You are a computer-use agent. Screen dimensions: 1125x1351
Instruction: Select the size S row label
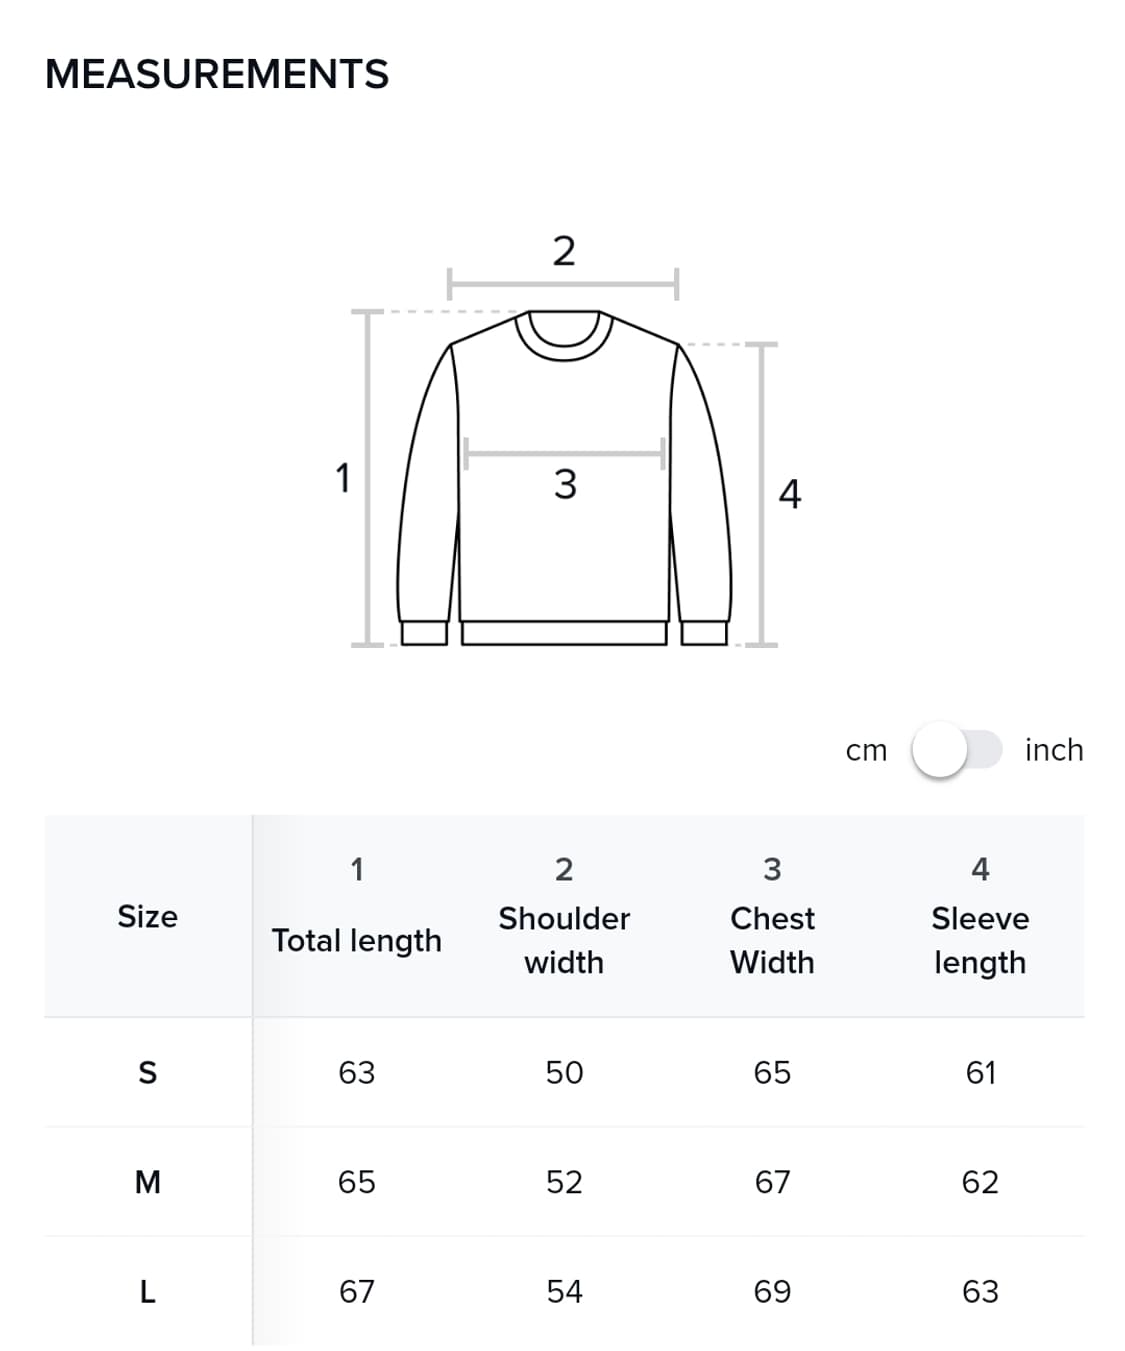(148, 1073)
